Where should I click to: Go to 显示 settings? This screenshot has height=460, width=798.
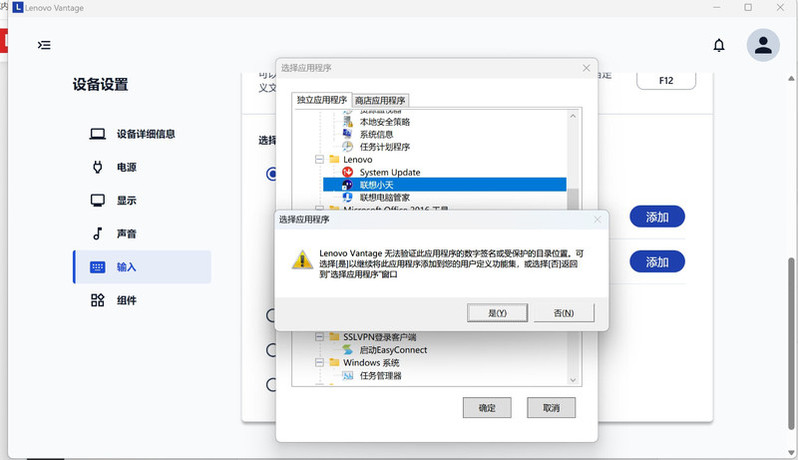tap(142, 200)
